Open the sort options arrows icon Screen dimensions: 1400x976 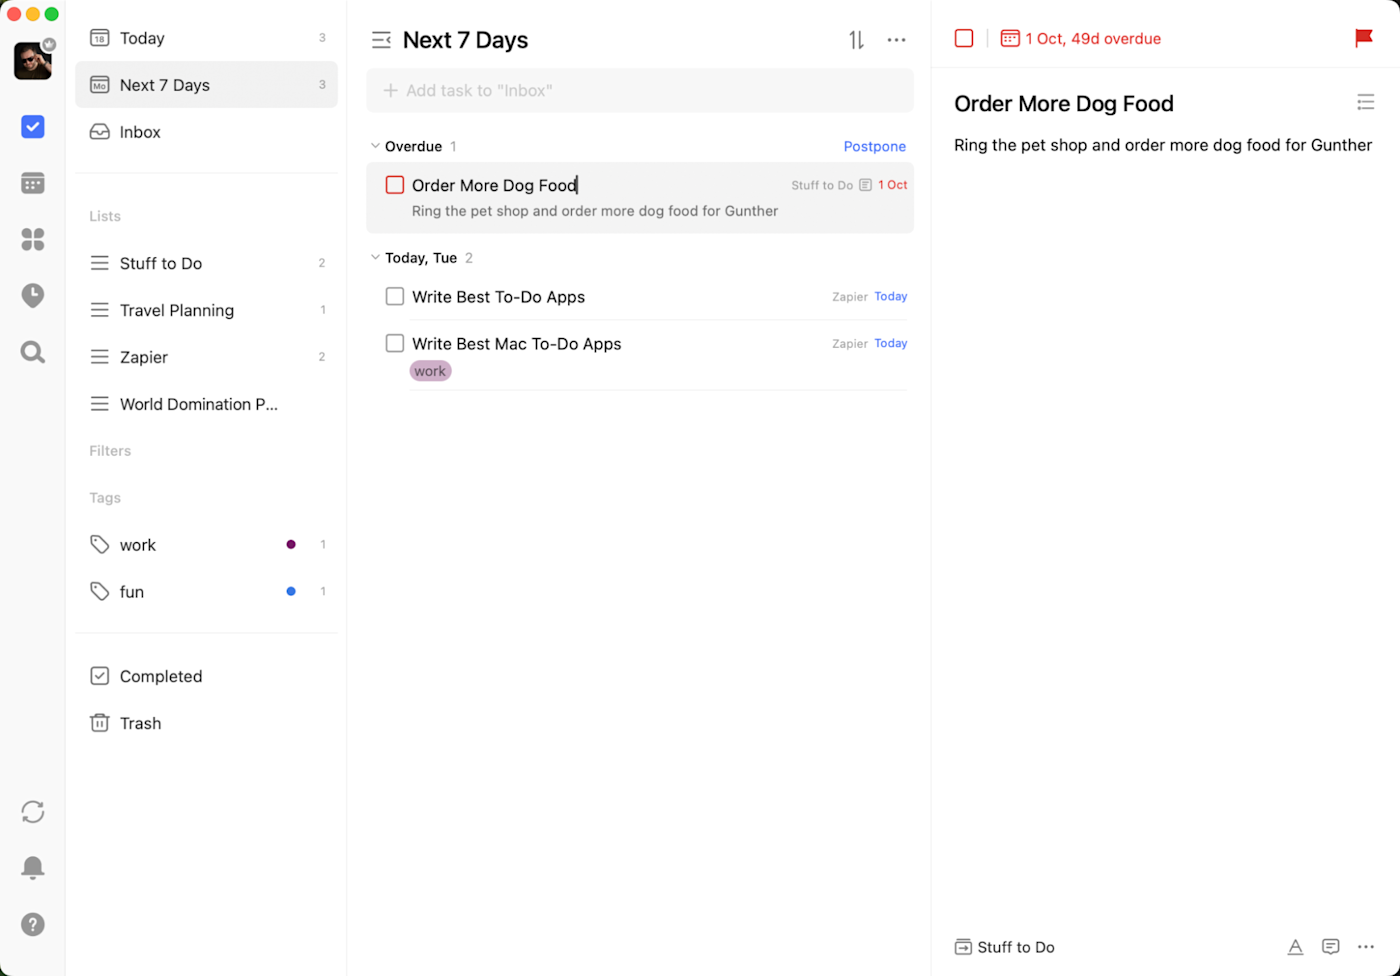(x=856, y=40)
